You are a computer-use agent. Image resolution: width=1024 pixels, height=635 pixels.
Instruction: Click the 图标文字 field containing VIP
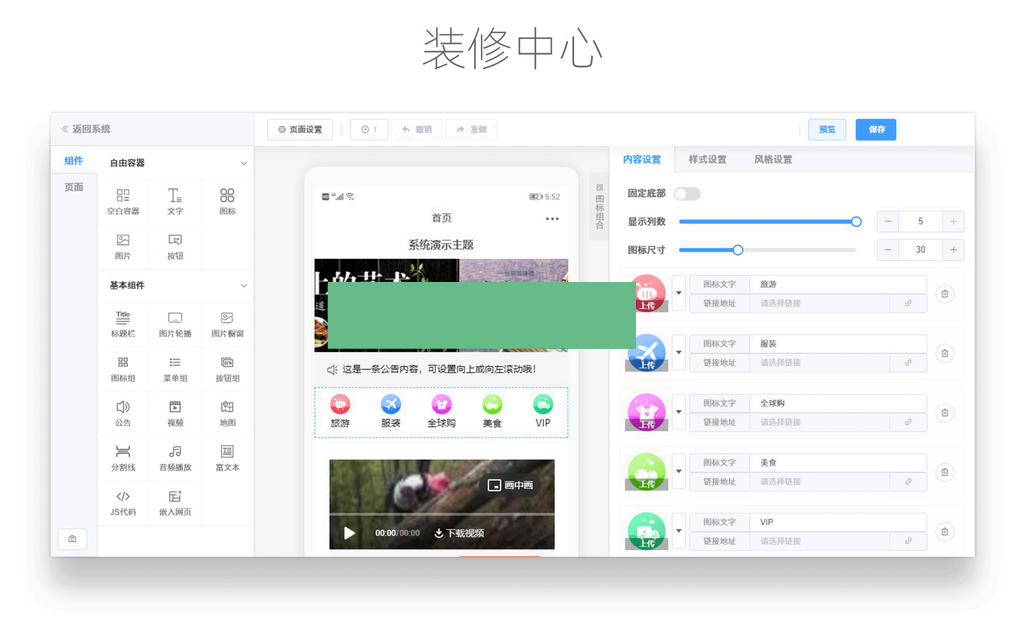838,522
